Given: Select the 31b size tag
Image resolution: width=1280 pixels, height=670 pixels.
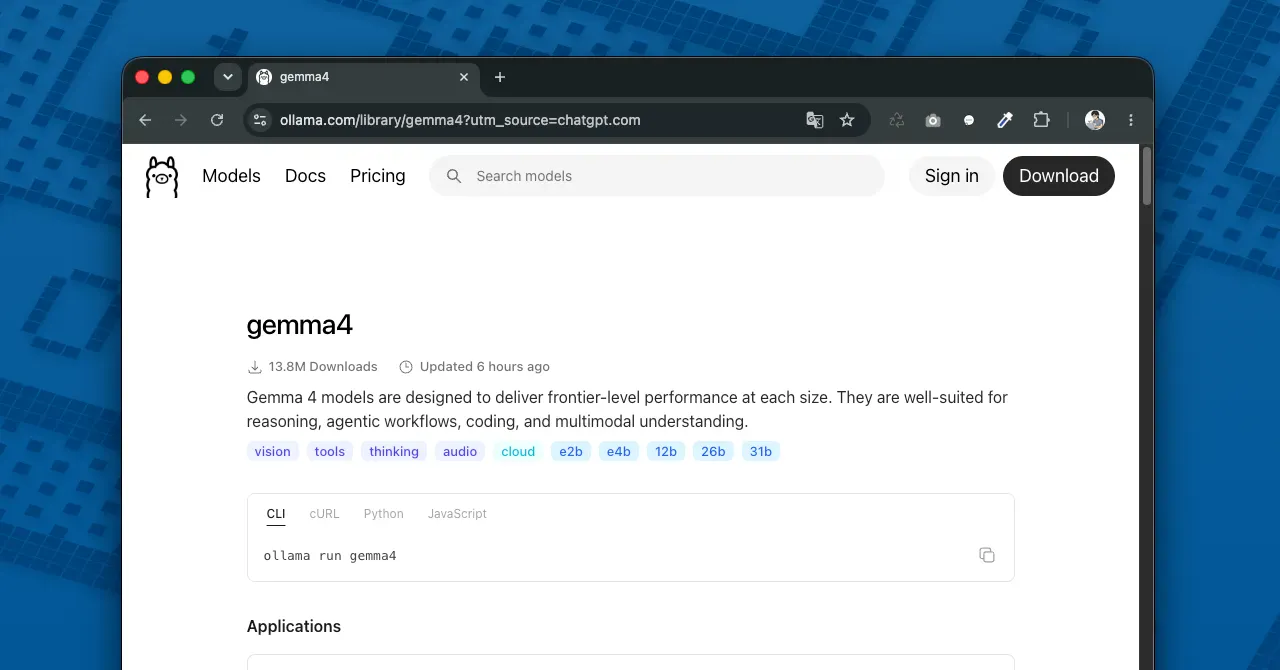Looking at the screenshot, I should click(761, 452).
